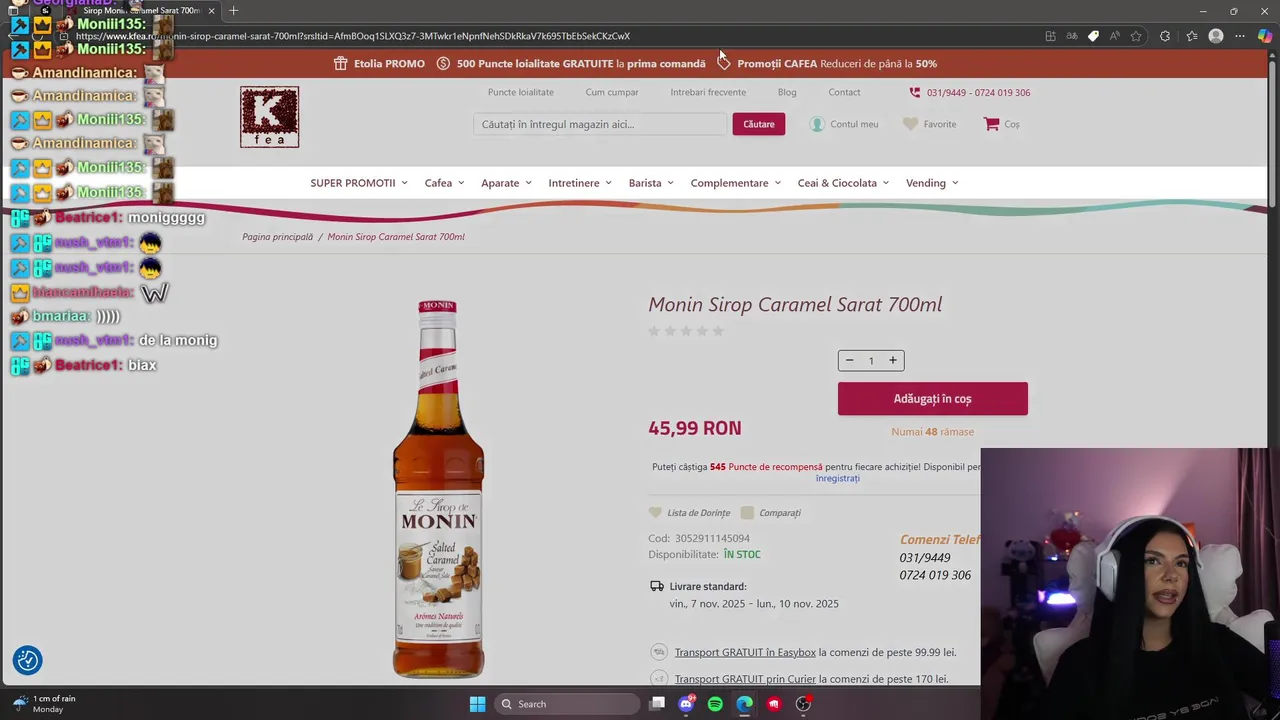
Task: Open the Copilot icon in browser toolbar
Action: (x=1265, y=36)
